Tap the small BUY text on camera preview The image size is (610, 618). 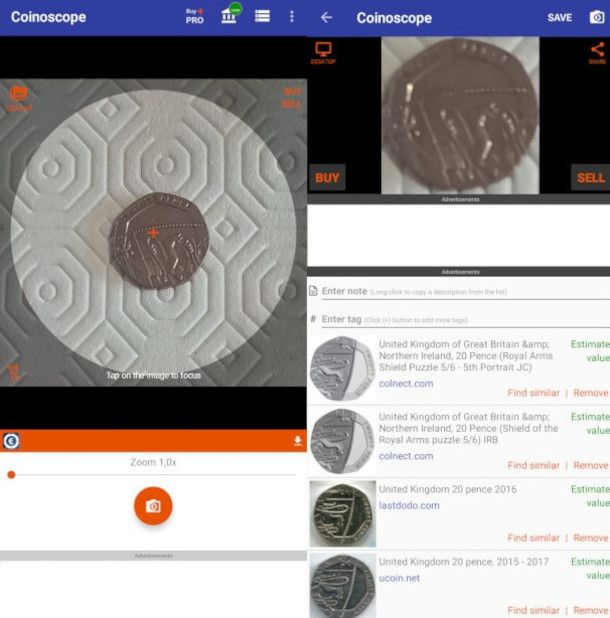click(x=292, y=92)
